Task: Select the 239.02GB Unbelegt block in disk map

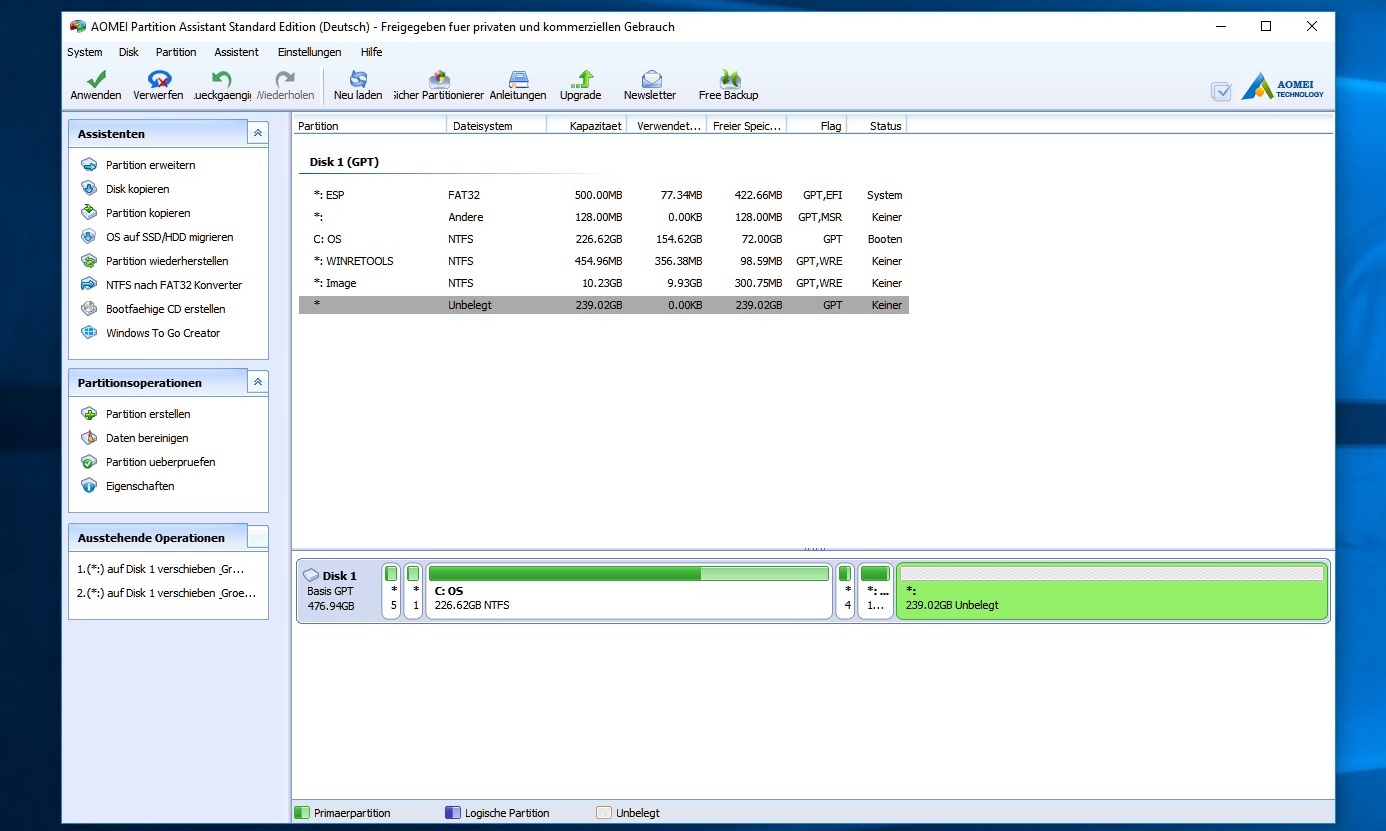Action: [x=1112, y=591]
